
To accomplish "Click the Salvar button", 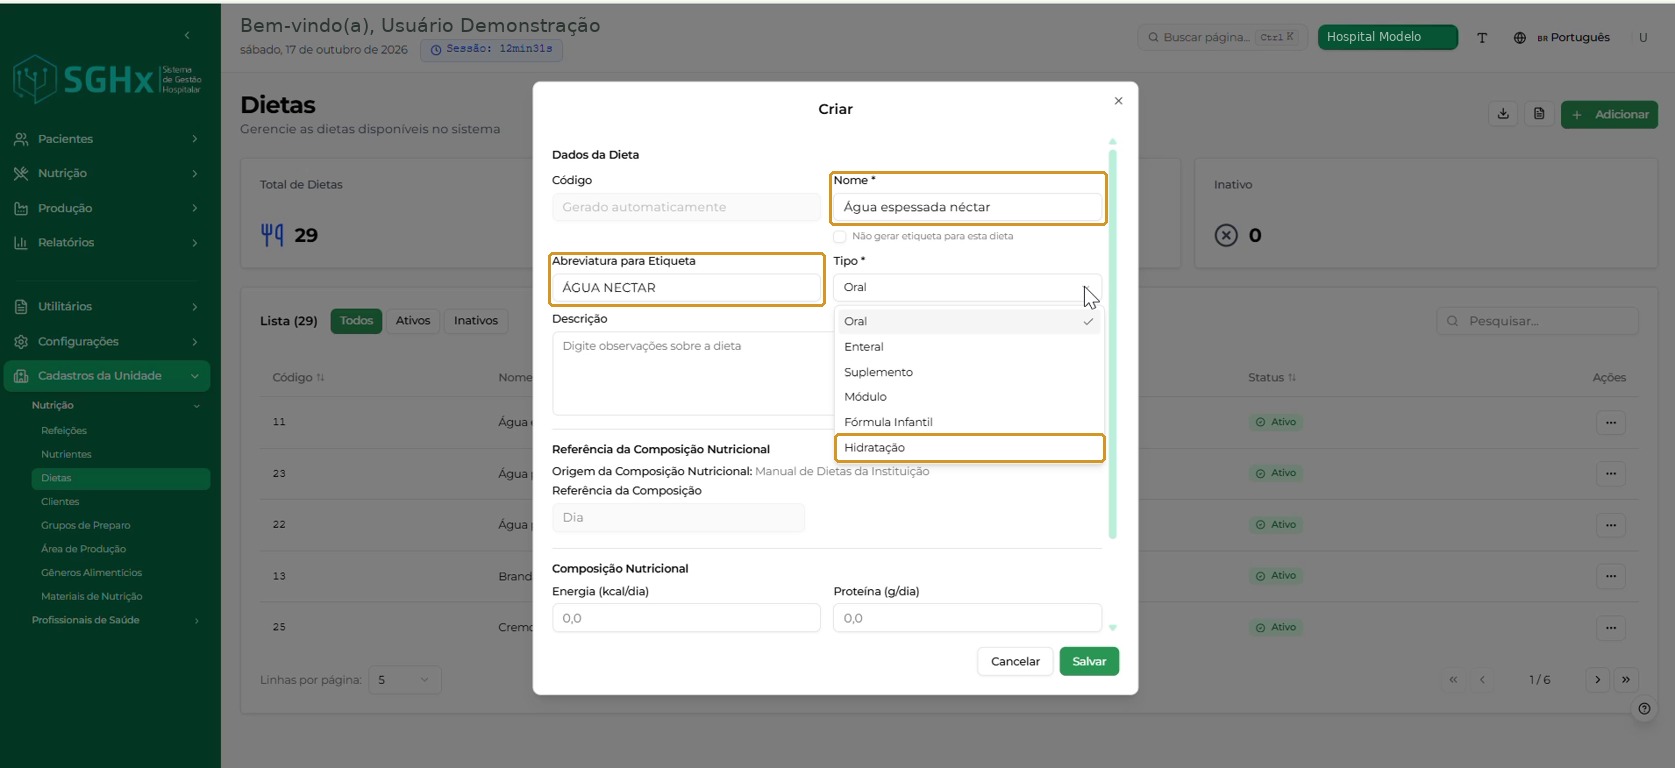I will [x=1089, y=662].
